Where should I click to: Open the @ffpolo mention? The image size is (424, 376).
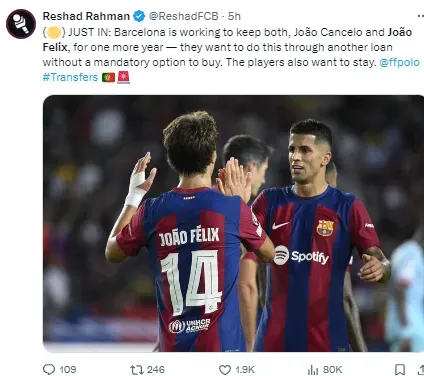[x=399, y=62]
